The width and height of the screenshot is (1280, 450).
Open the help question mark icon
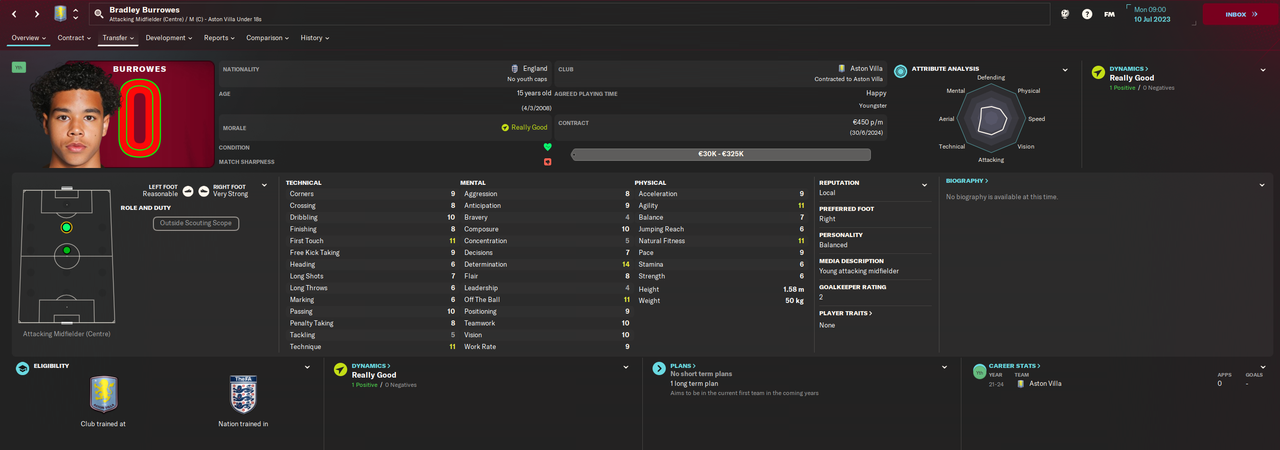(x=1087, y=14)
